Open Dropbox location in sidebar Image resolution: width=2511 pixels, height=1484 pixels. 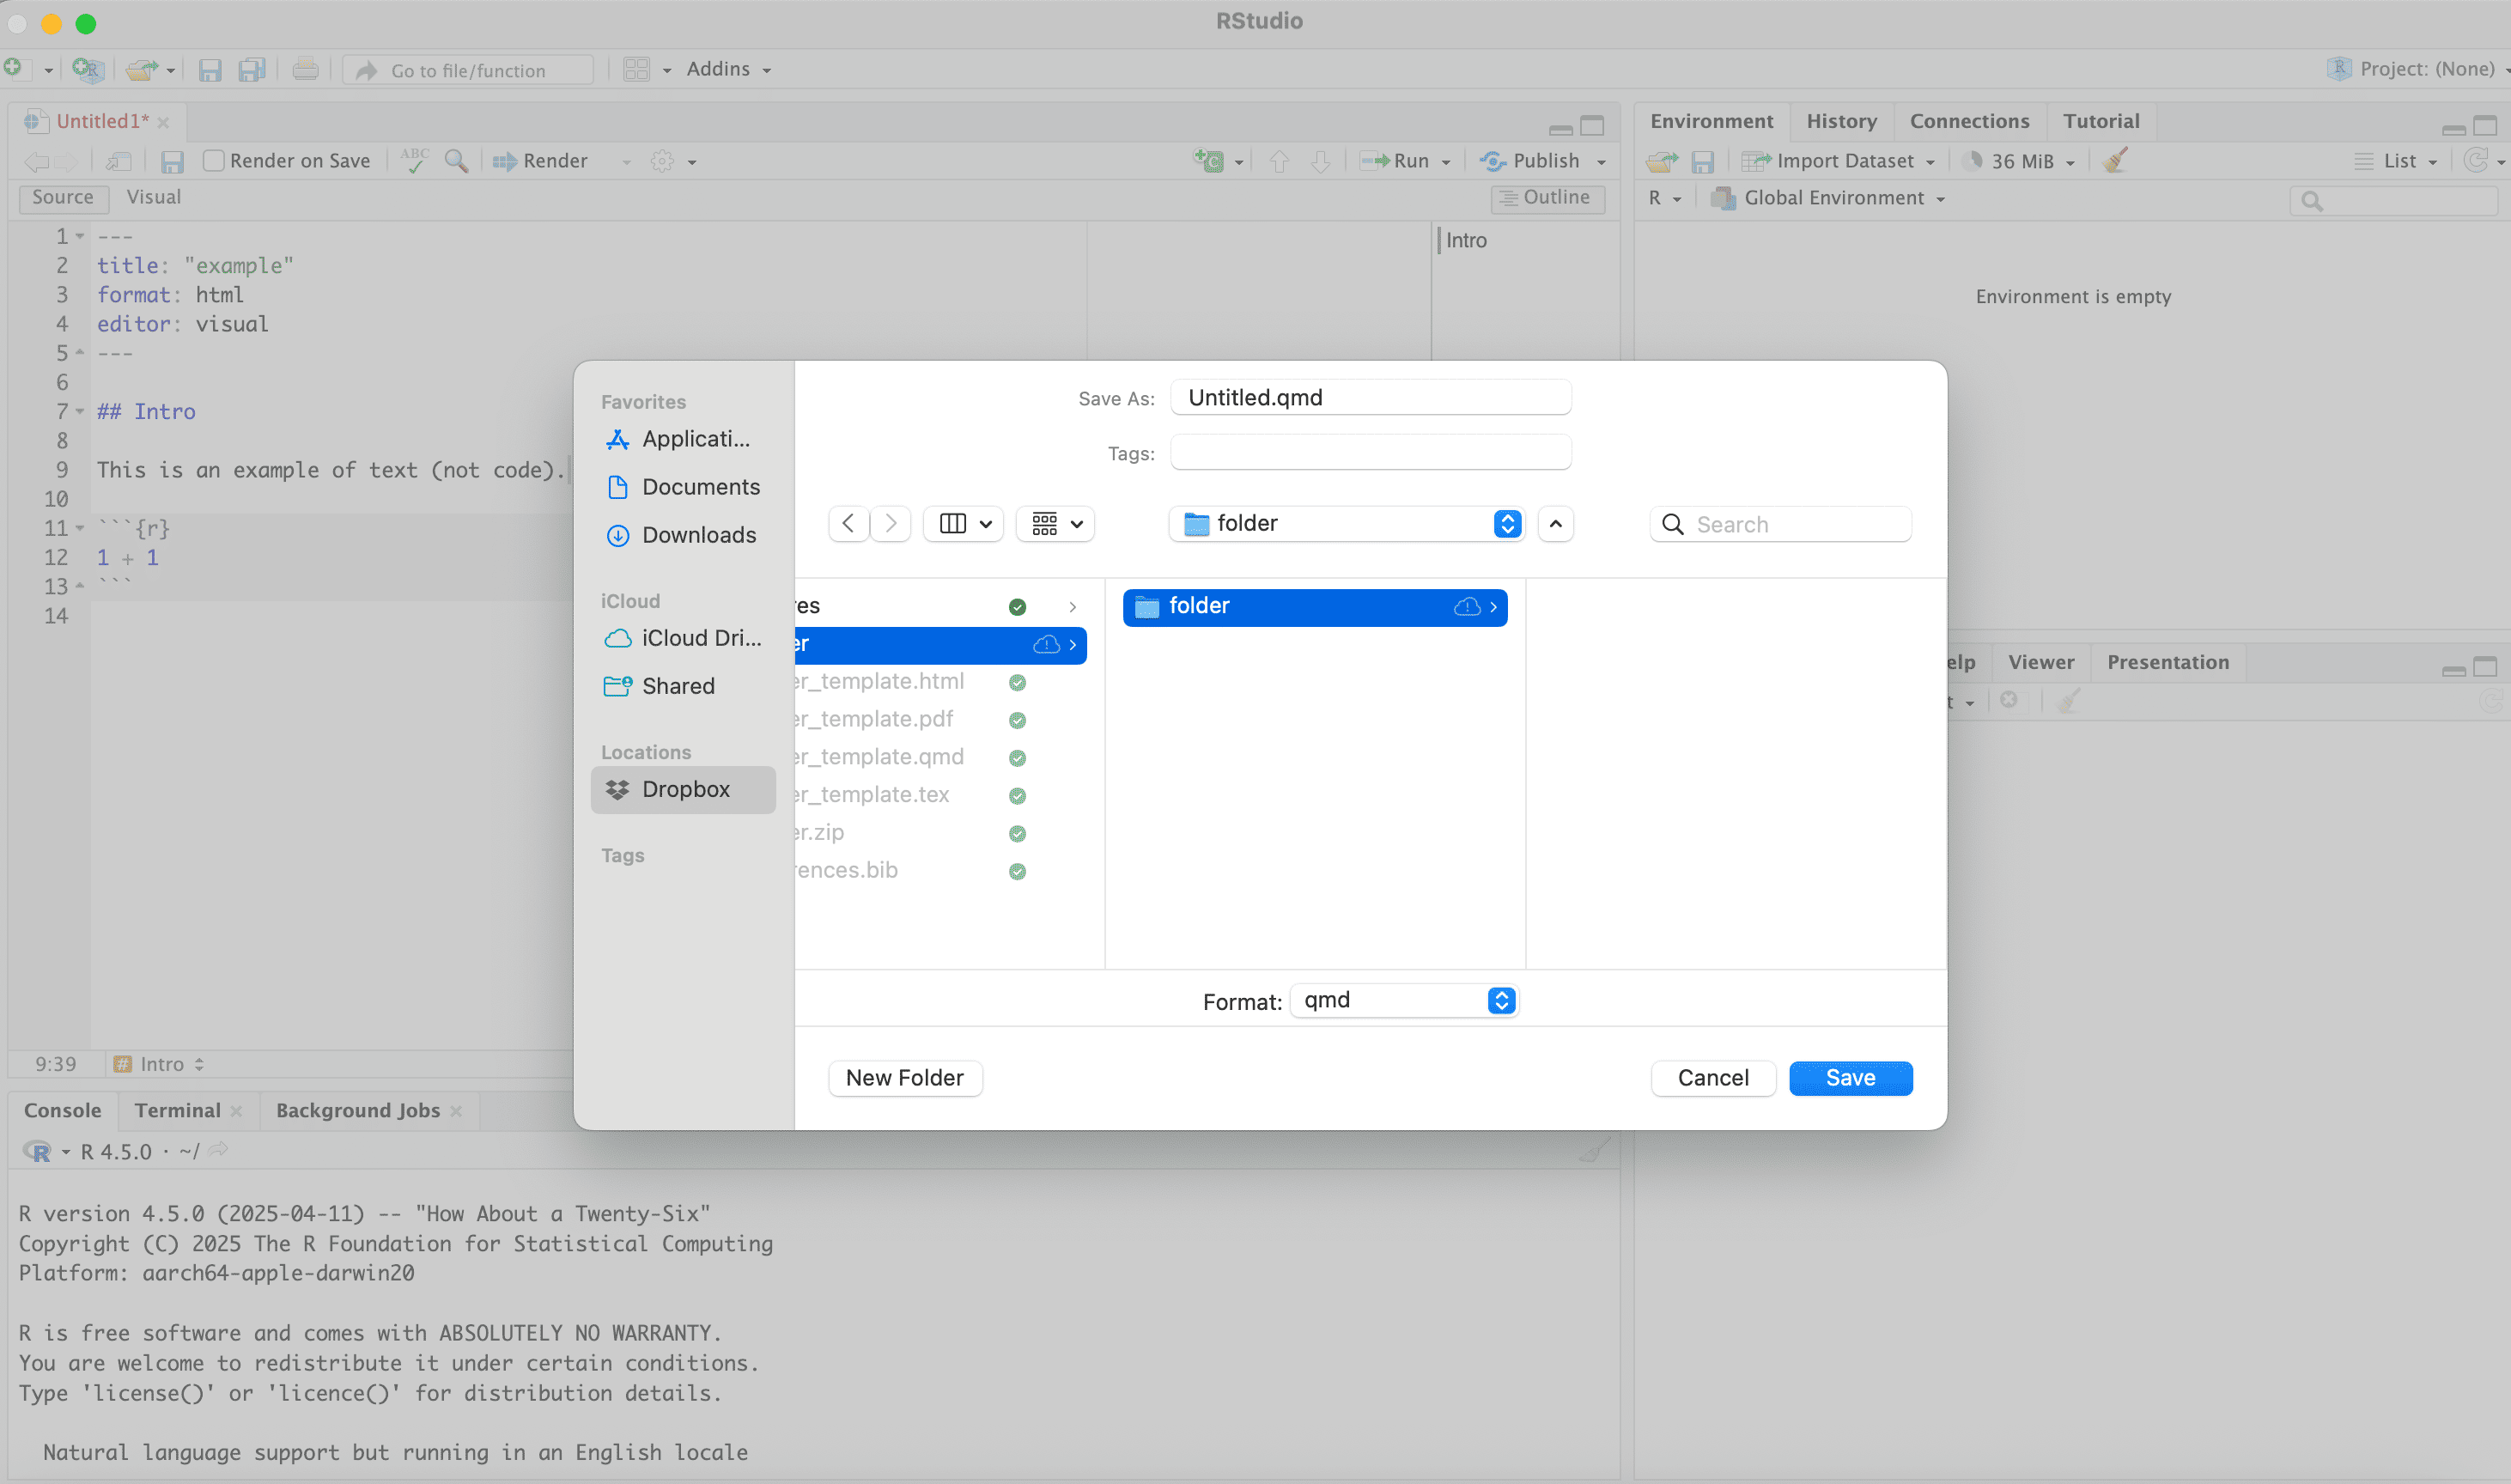coord(685,789)
